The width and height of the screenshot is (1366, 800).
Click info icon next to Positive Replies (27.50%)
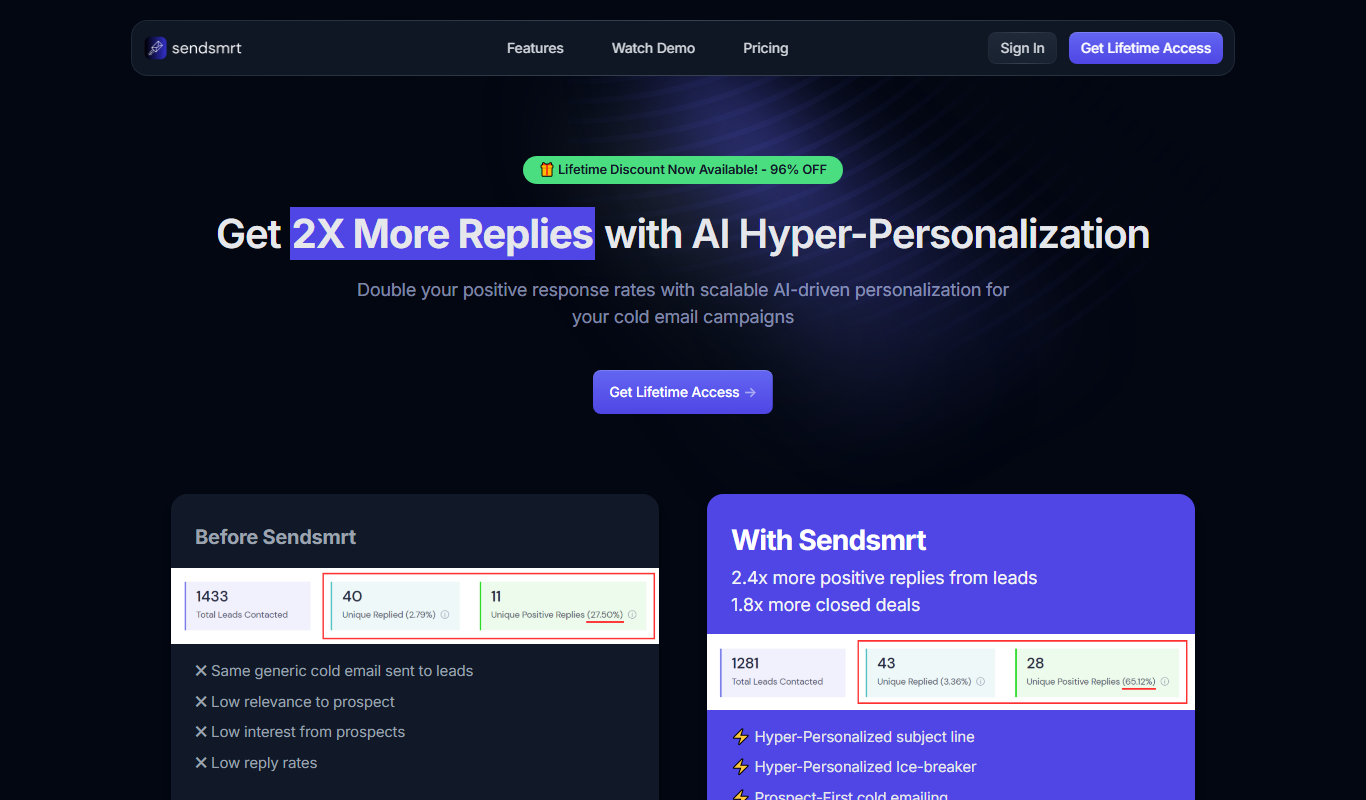pyautogui.click(x=632, y=615)
